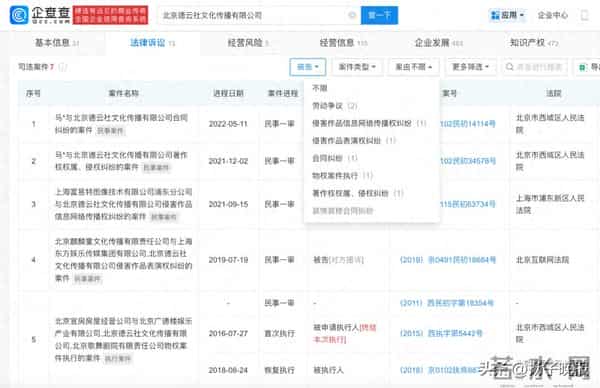600x388 pixels.
Task: Click row 5 case name starting 北京宣房
Action: coord(123,339)
